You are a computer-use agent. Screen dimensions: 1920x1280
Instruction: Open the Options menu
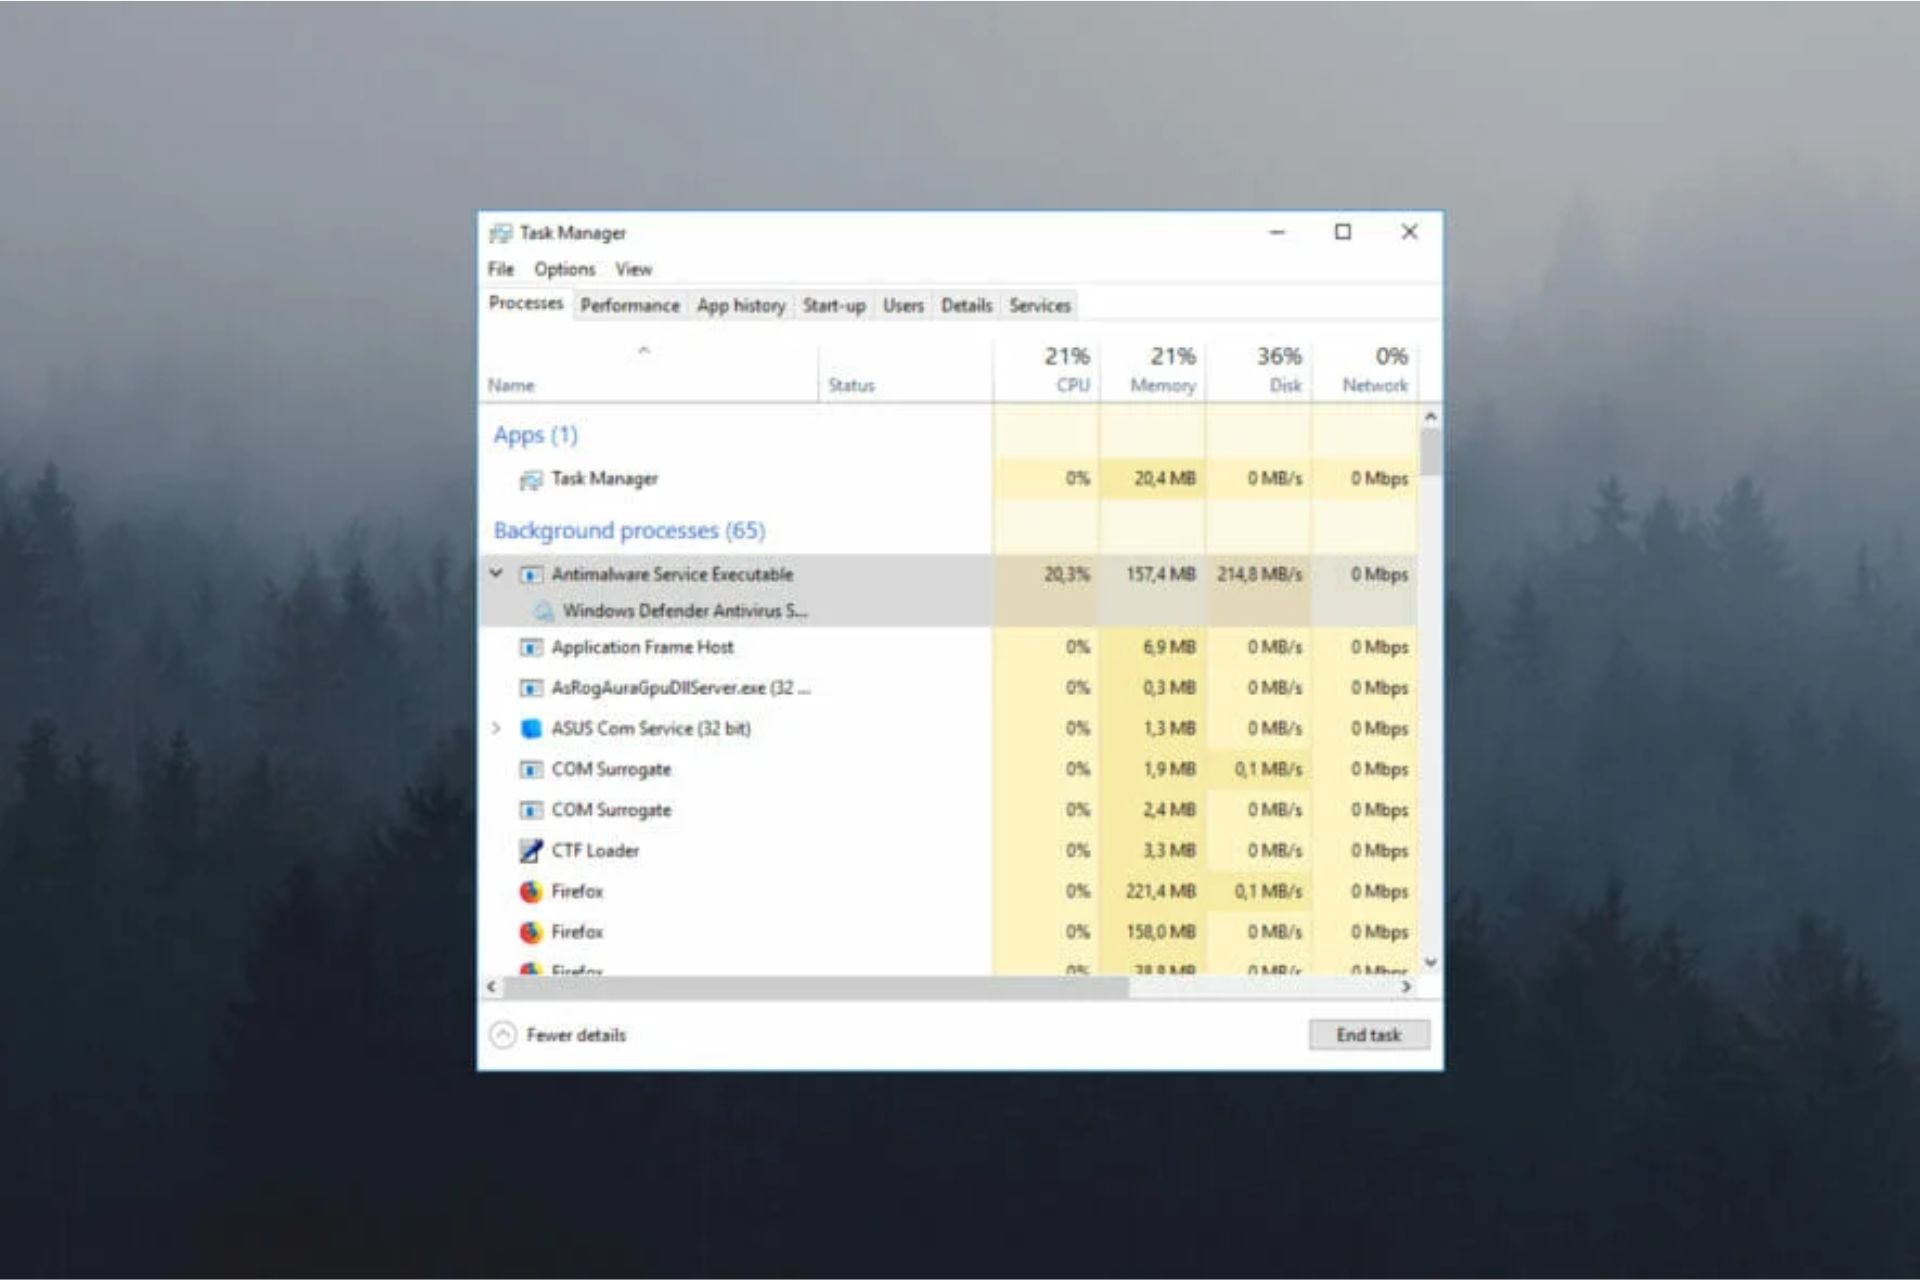click(x=564, y=269)
